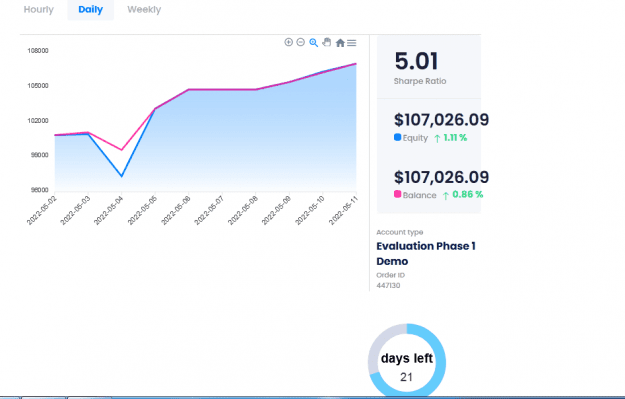Click the blue Equity legend swatch
This screenshot has width=625, height=399.
point(397,137)
